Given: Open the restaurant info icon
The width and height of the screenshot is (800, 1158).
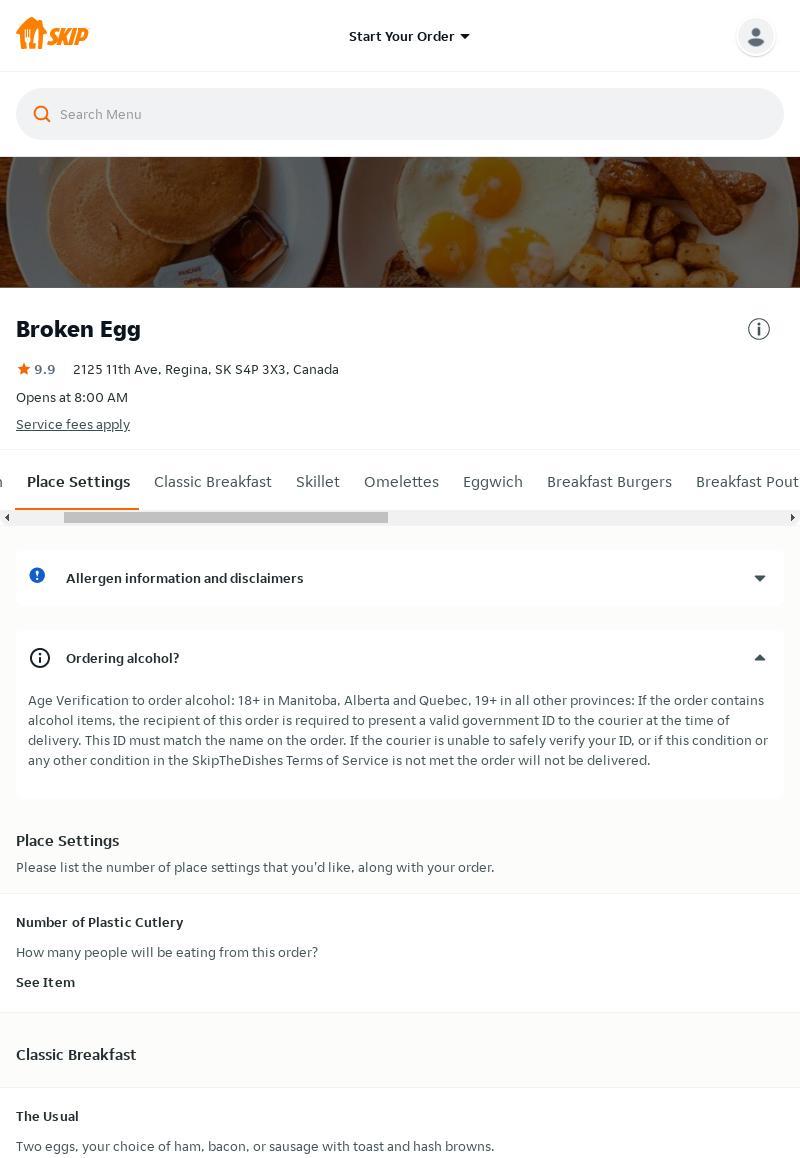Looking at the screenshot, I should [759, 329].
